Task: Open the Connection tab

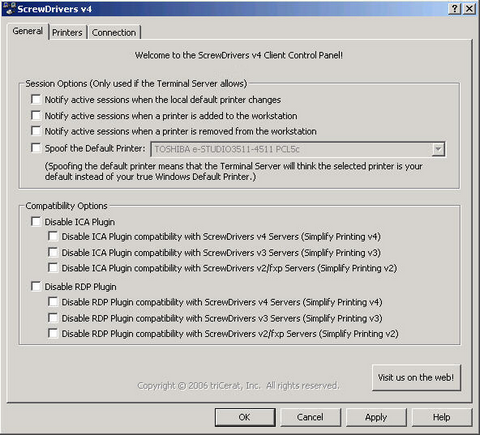Action: click(114, 33)
